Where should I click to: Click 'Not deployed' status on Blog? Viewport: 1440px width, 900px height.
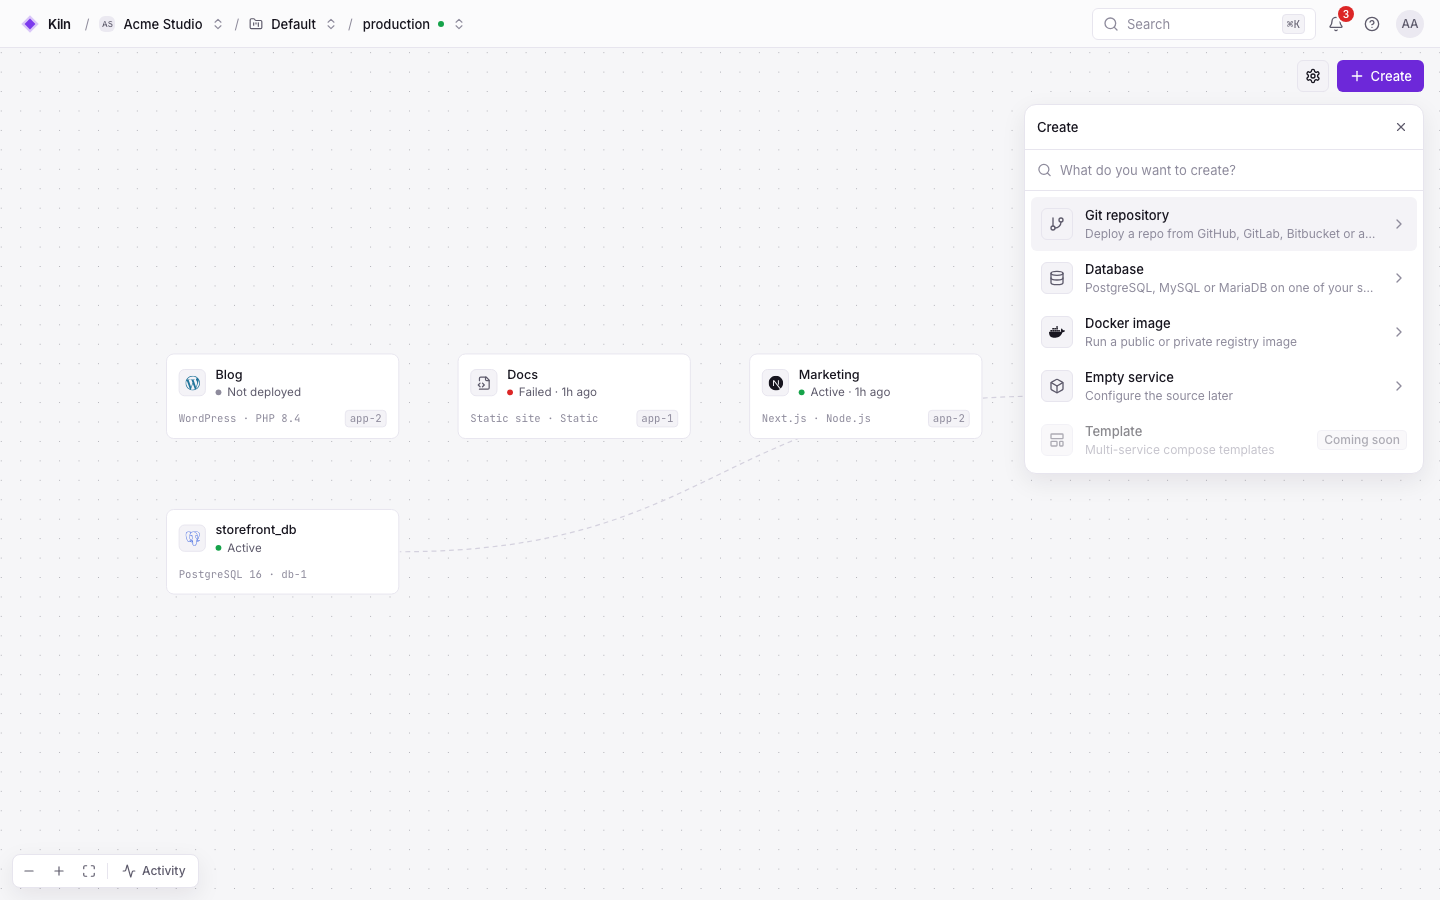click(x=259, y=392)
